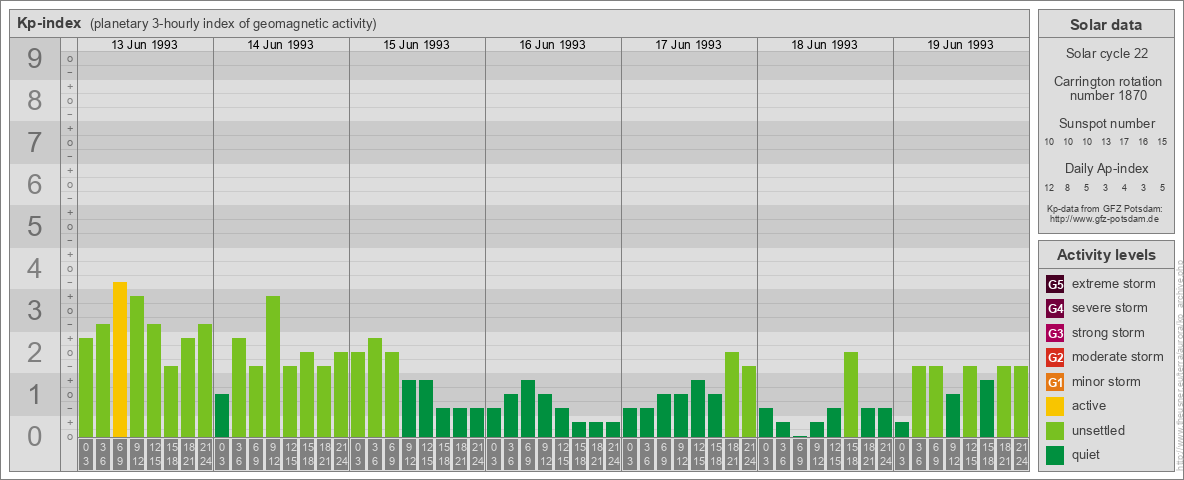
Task: Click the Ap-index value 12
Action: click(x=1049, y=187)
